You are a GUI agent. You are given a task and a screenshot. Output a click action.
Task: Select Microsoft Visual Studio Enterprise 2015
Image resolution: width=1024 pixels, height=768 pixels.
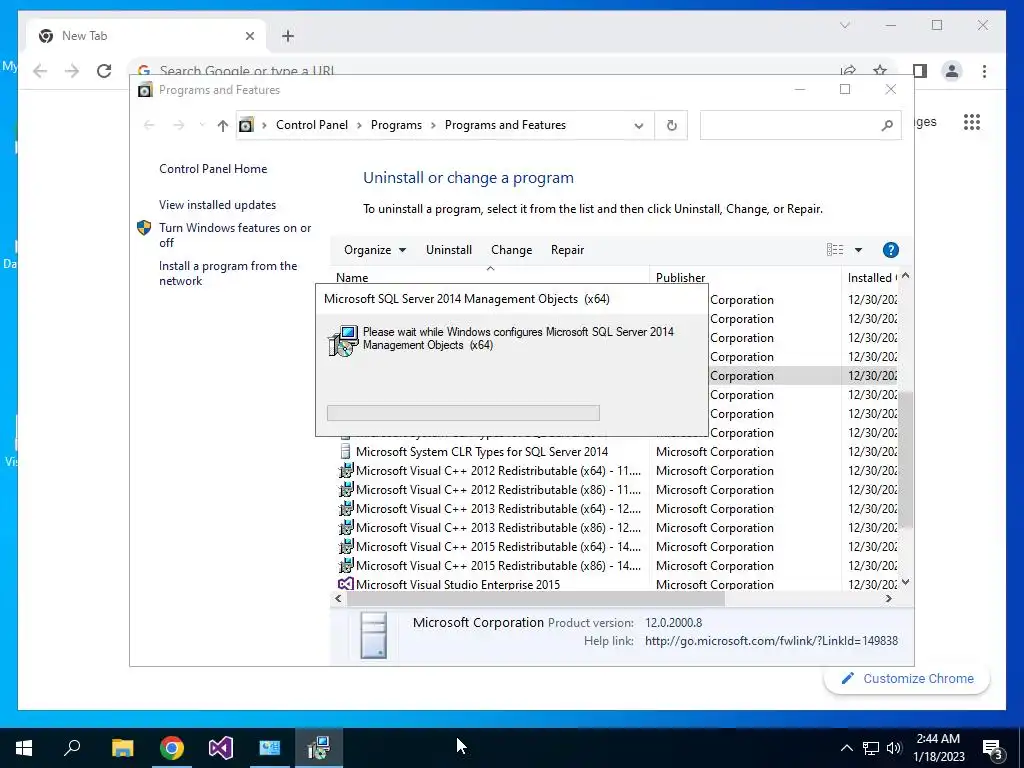(457, 584)
